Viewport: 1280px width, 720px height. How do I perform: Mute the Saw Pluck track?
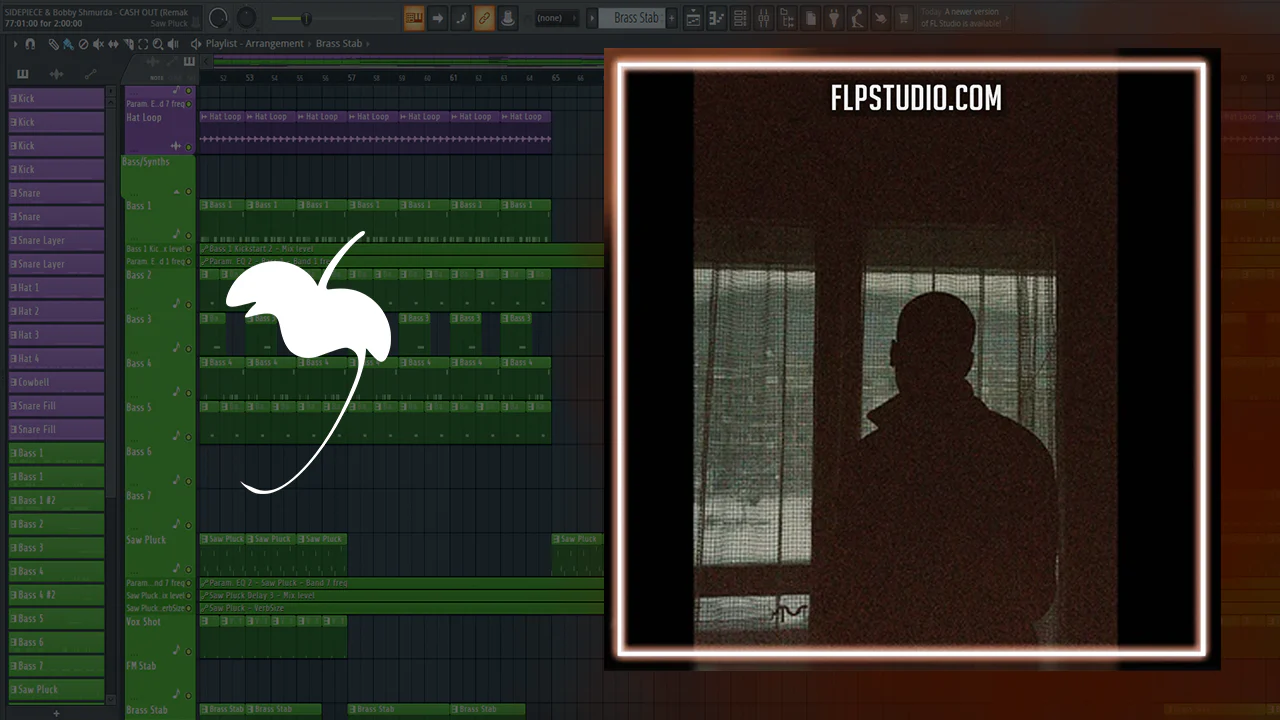188,569
